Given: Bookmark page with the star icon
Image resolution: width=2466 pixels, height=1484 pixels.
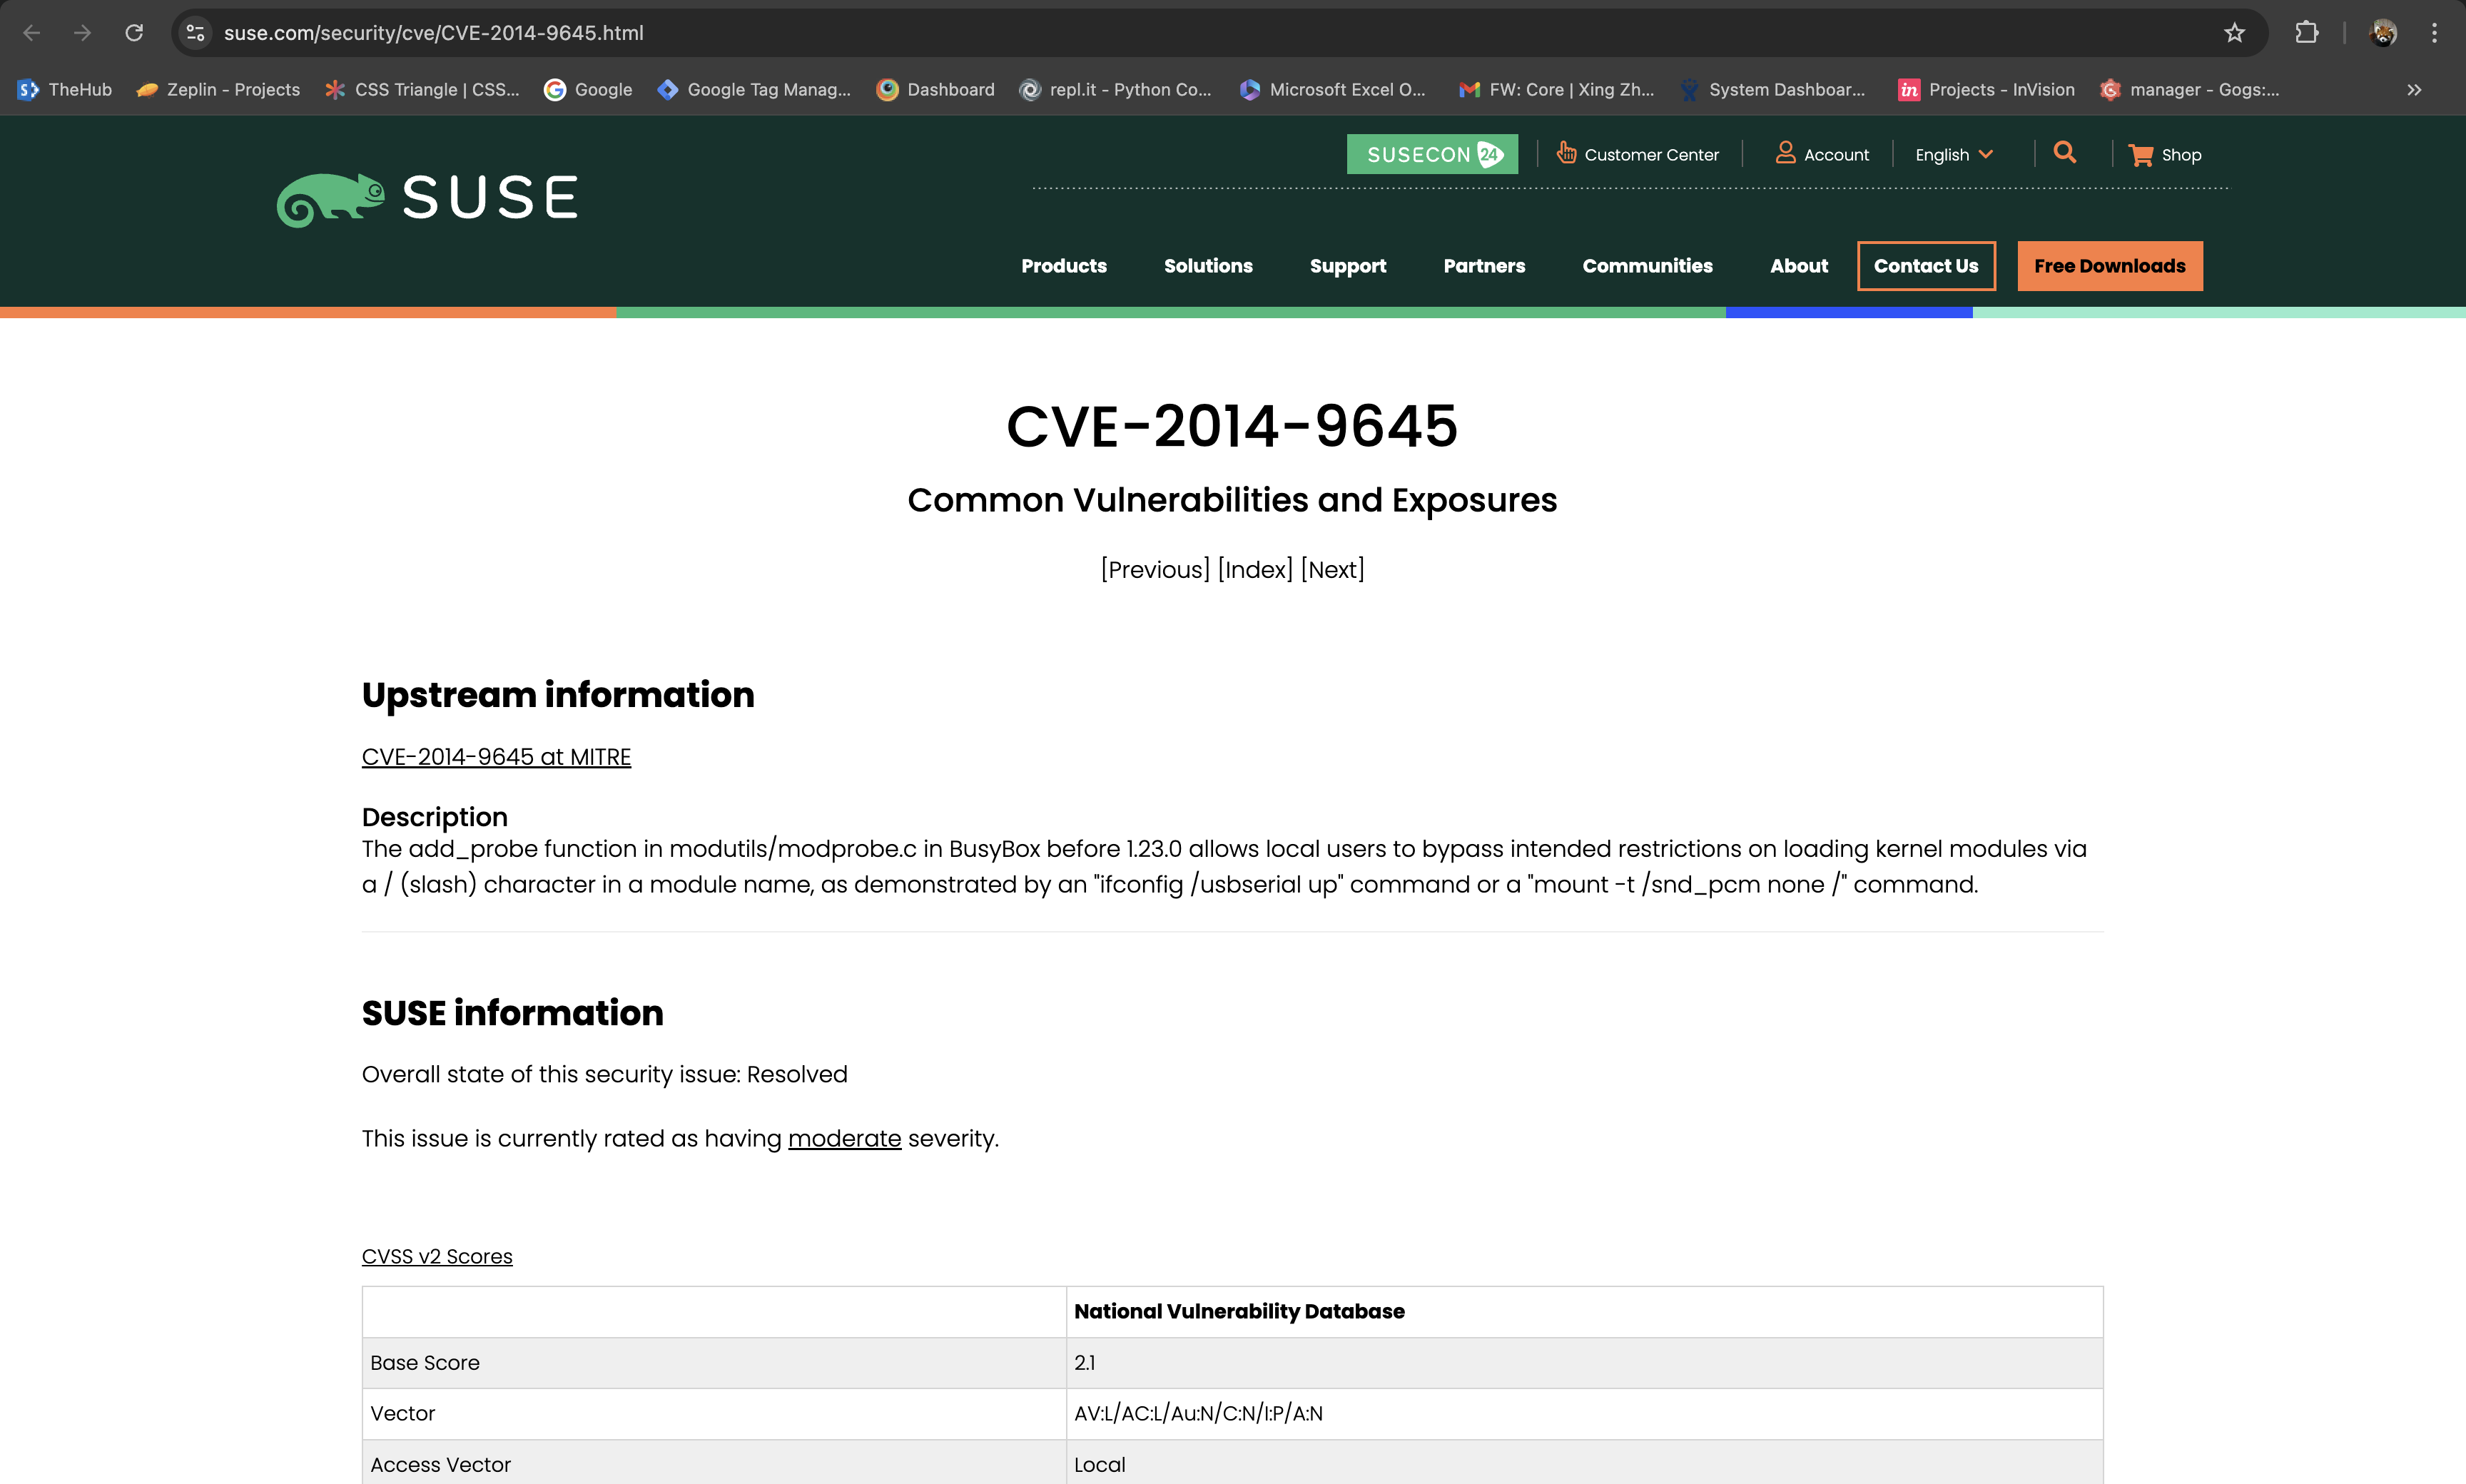Looking at the screenshot, I should click(2234, 33).
